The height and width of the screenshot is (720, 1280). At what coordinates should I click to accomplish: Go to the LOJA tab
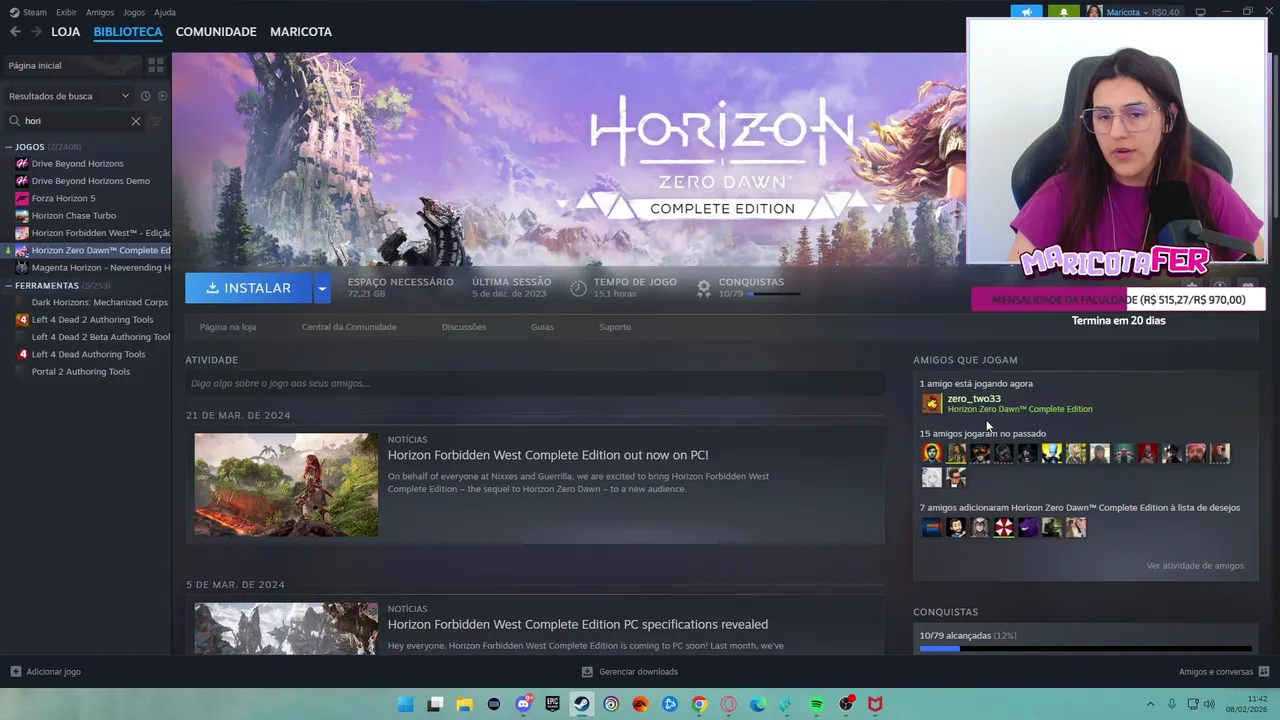pos(66,32)
